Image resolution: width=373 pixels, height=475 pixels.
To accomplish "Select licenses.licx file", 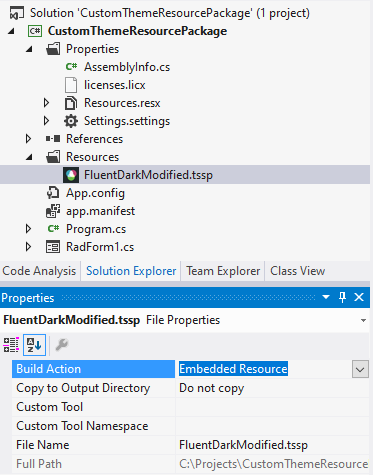I will pos(115,85).
